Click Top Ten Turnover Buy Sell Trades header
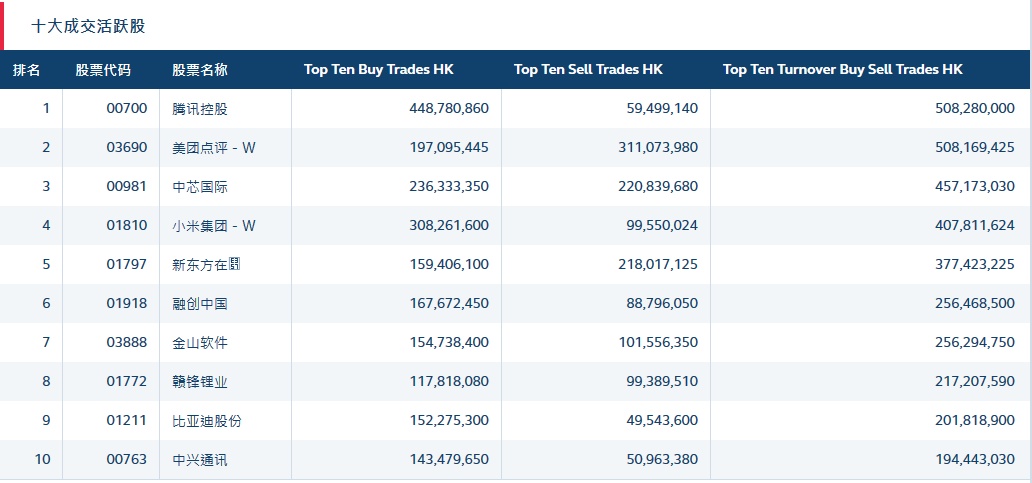Screen dimensions: 1032x483 (x=842, y=70)
